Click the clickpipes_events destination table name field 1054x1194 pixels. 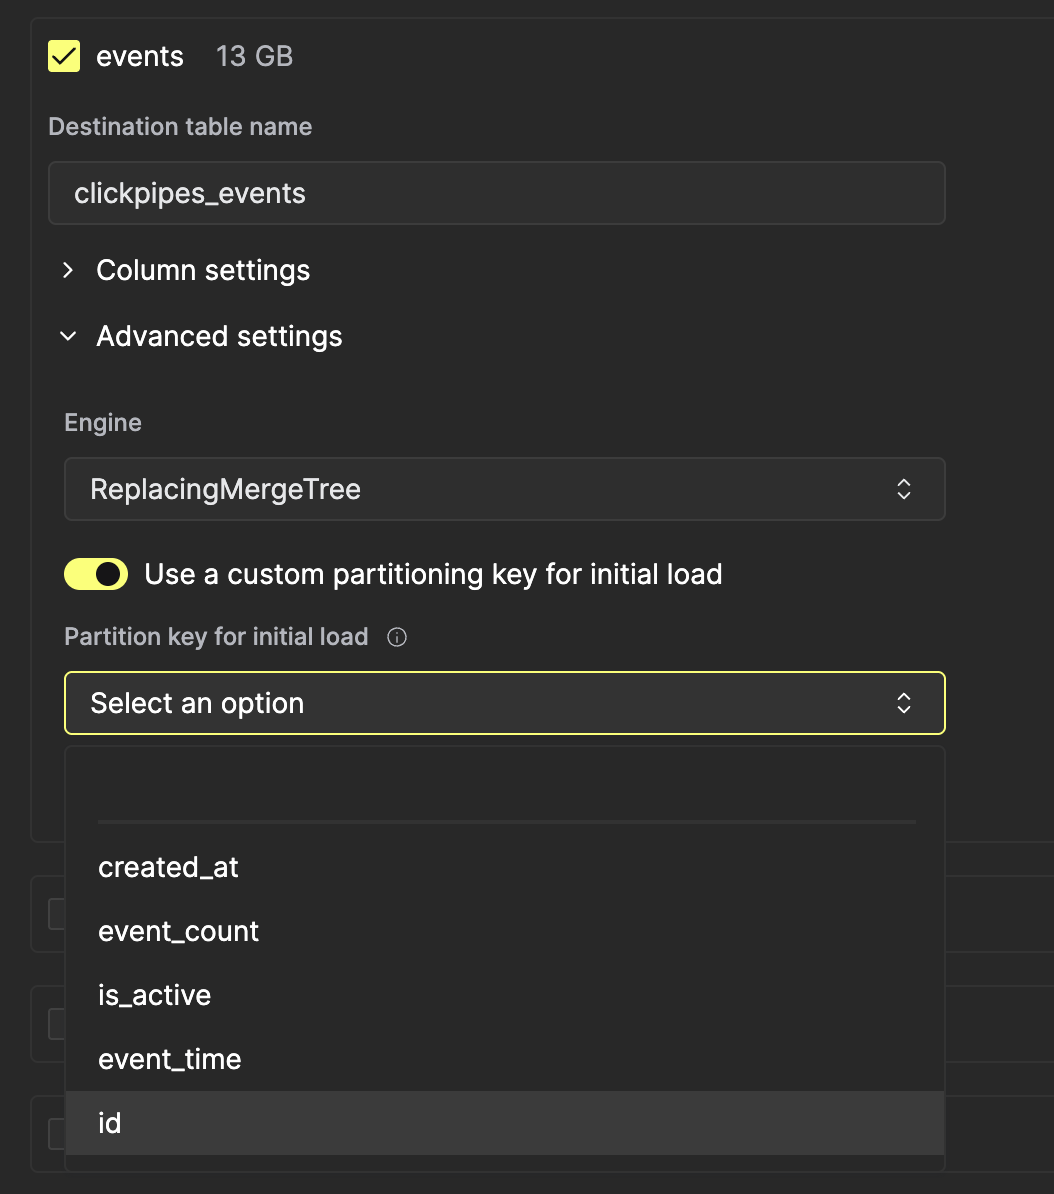point(496,192)
